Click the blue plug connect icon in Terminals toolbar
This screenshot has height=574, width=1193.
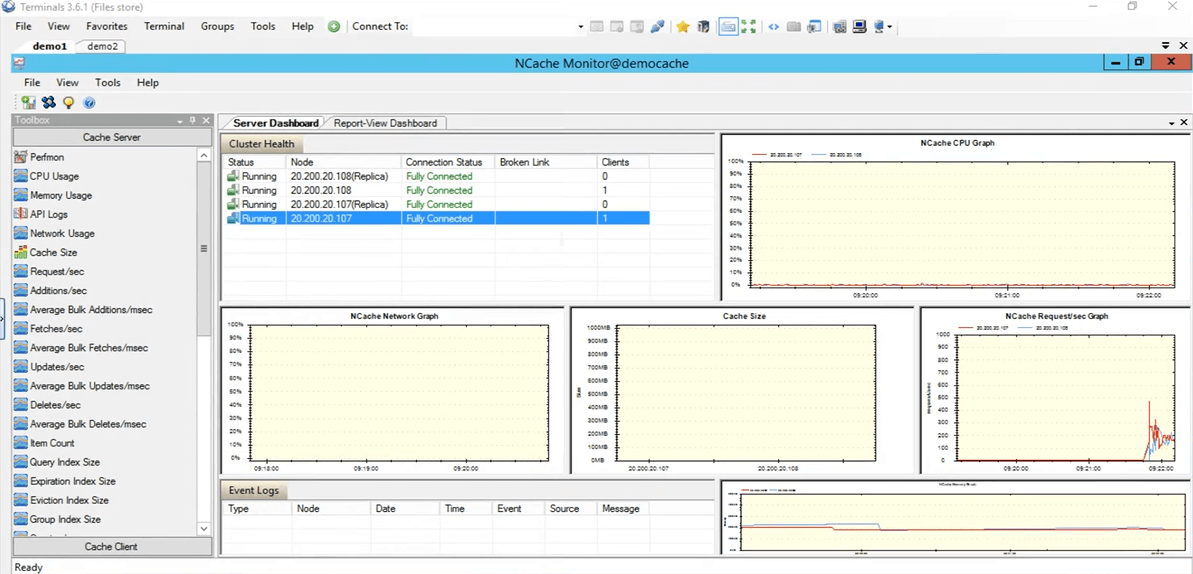coord(657,27)
